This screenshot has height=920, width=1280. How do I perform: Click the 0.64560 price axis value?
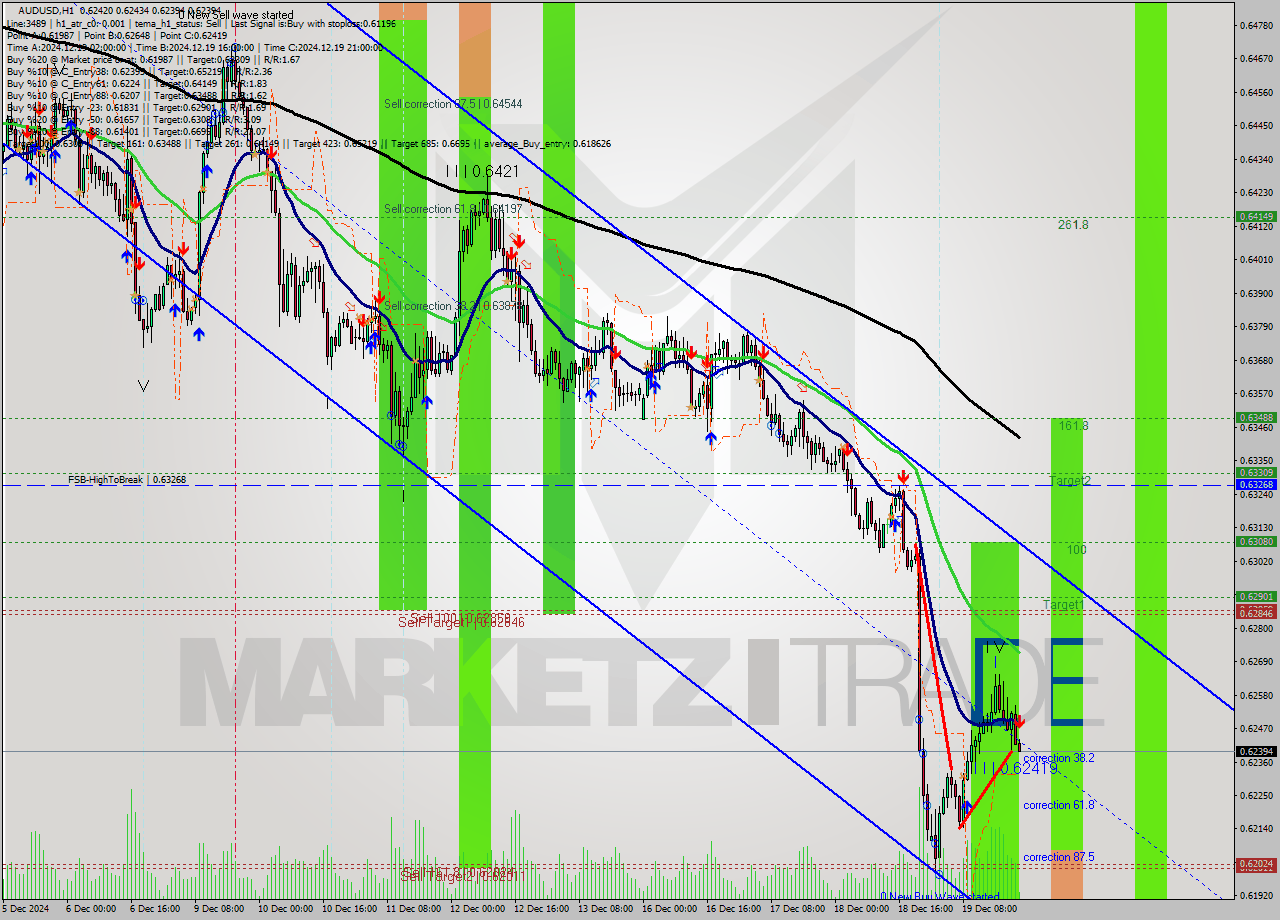(x=1256, y=92)
